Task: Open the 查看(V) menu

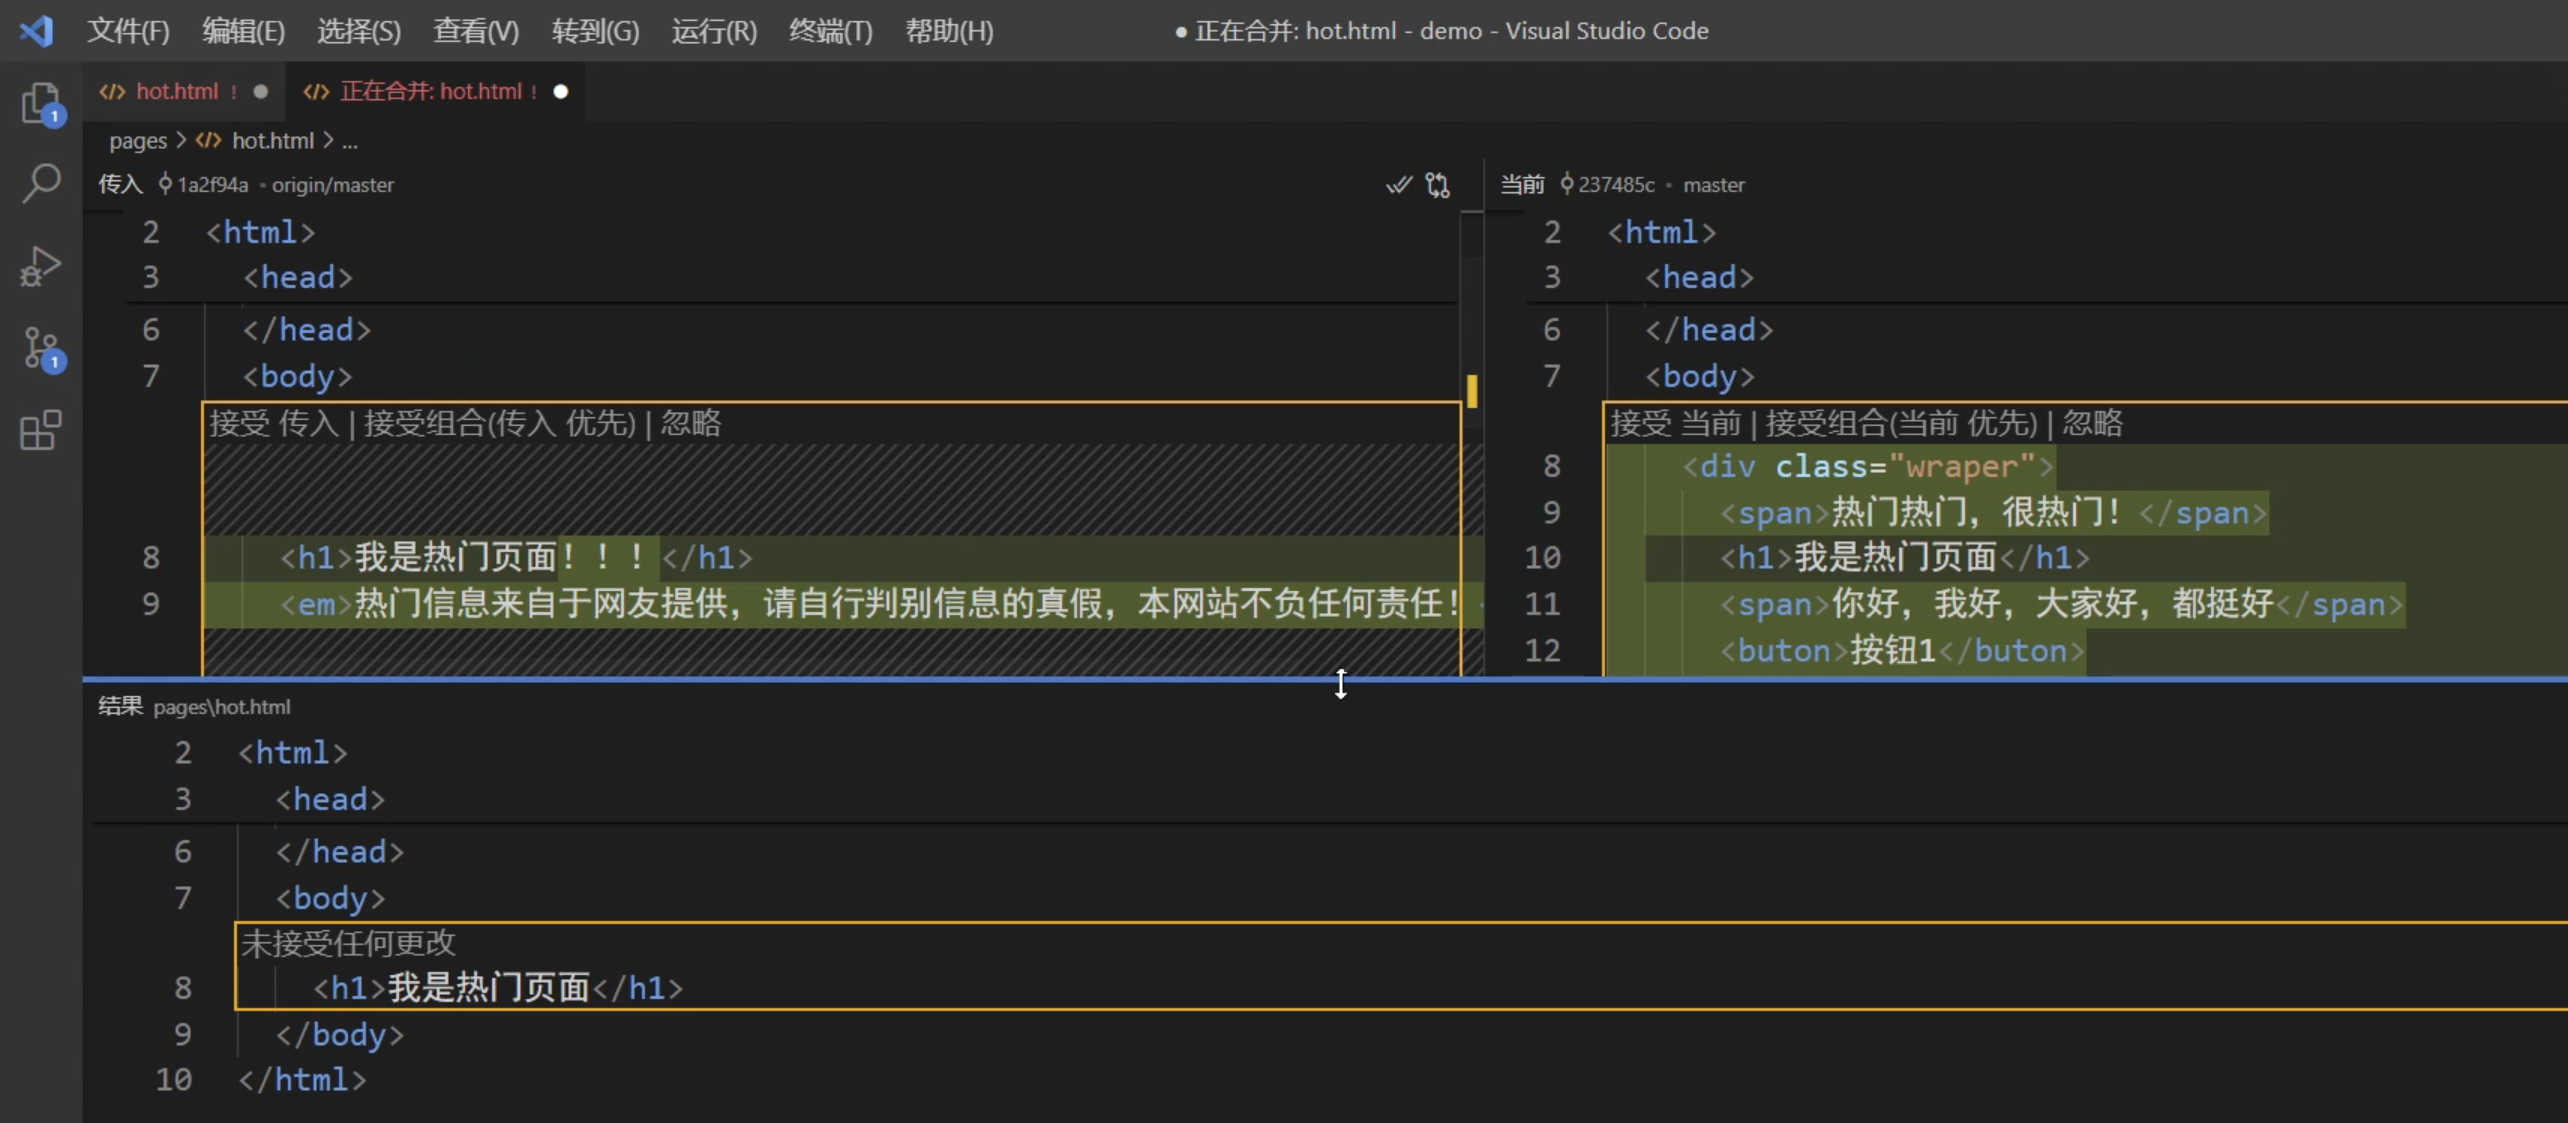Action: click(476, 30)
